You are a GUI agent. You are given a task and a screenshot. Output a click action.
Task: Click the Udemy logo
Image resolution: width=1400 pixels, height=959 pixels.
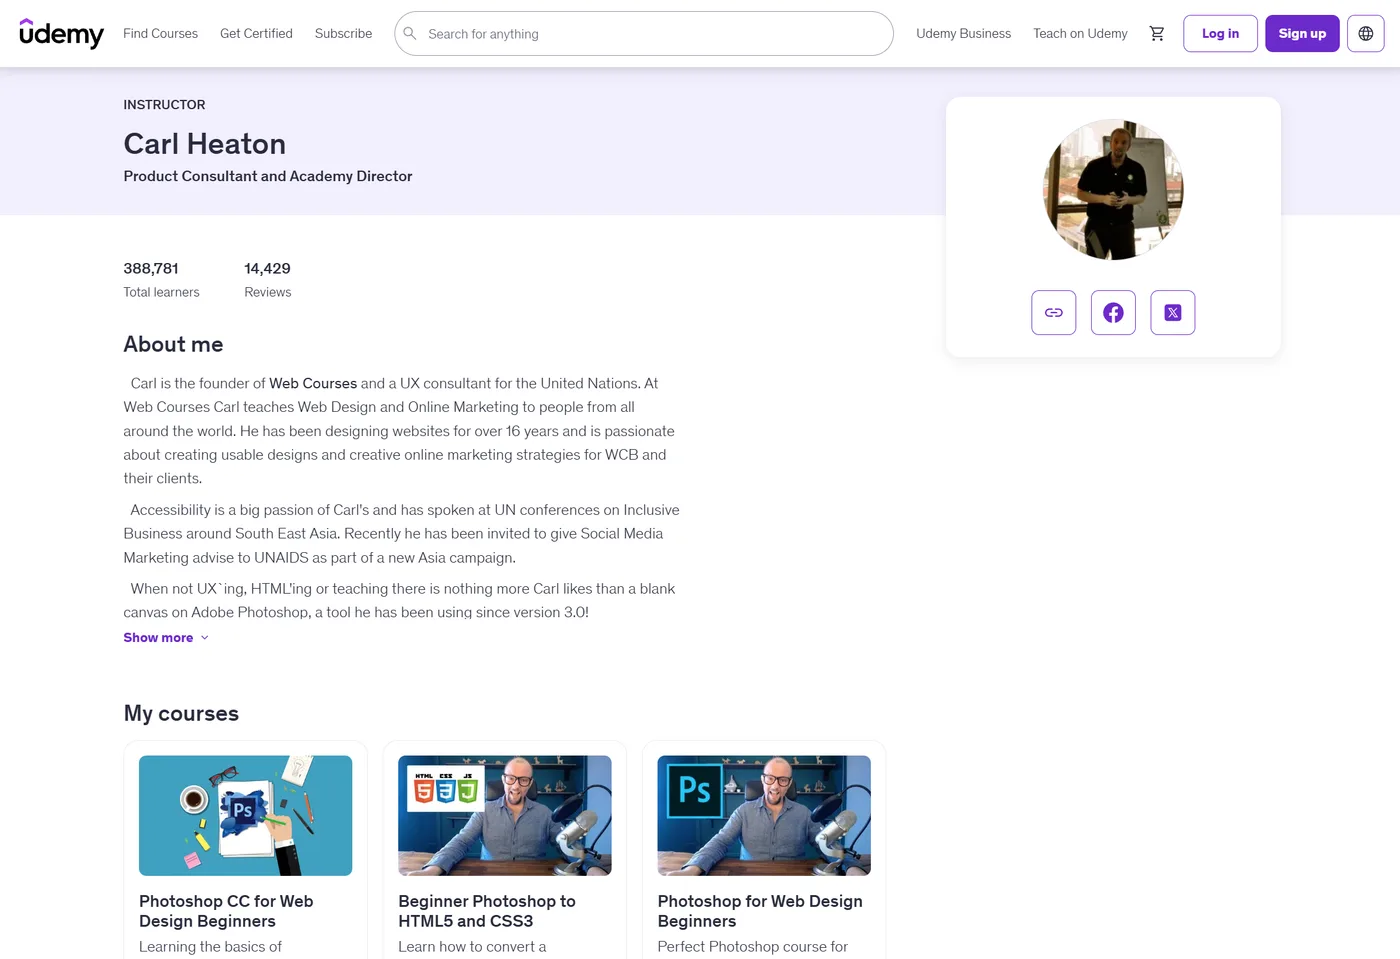pos(62,34)
